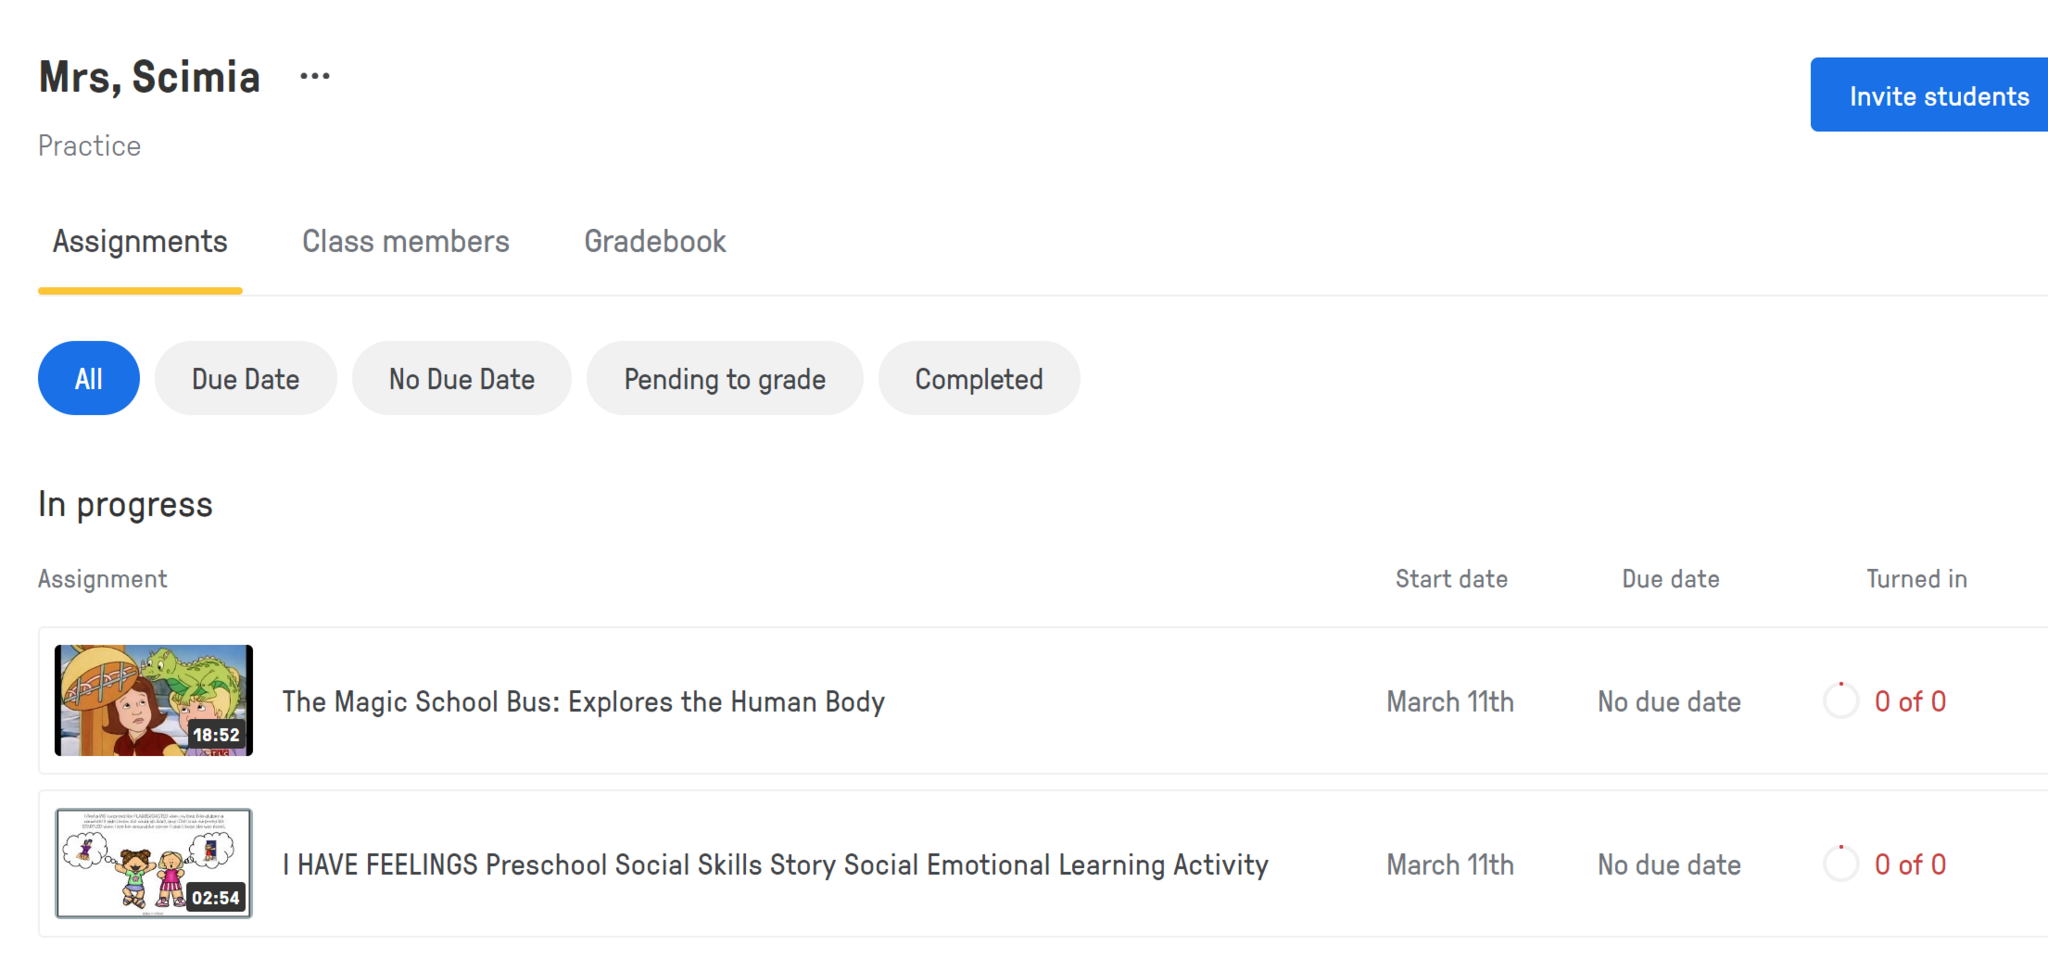The height and width of the screenshot is (971, 2048).
Task: Click the Due date column header
Action: 1670,579
